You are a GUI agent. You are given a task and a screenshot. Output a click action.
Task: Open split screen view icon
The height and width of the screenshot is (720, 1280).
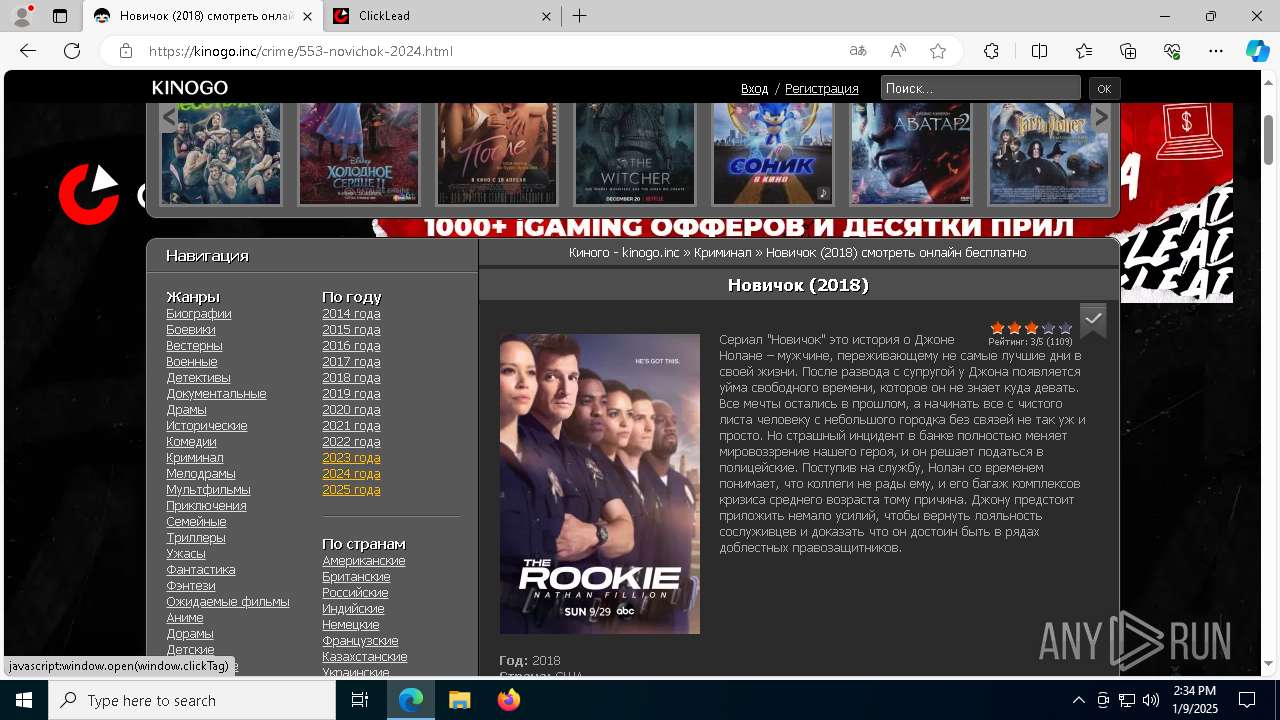click(1039, 51)
